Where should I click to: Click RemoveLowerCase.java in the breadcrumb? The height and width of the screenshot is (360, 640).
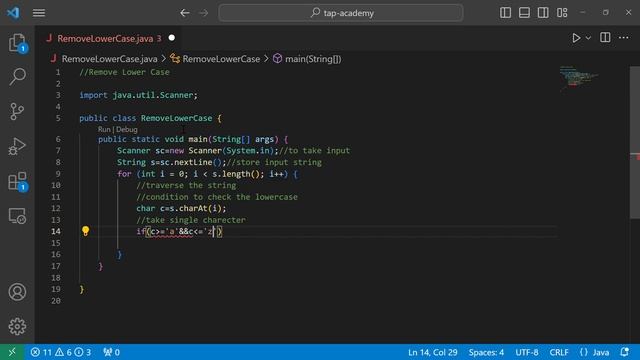tap(109, 59)
